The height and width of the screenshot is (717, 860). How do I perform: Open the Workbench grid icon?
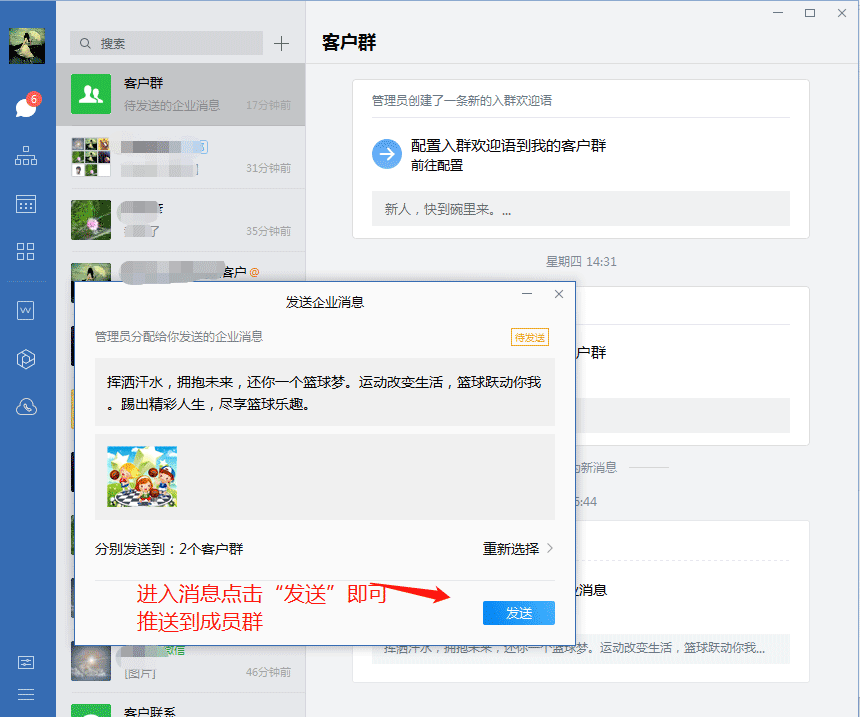(x=26, y=251)
